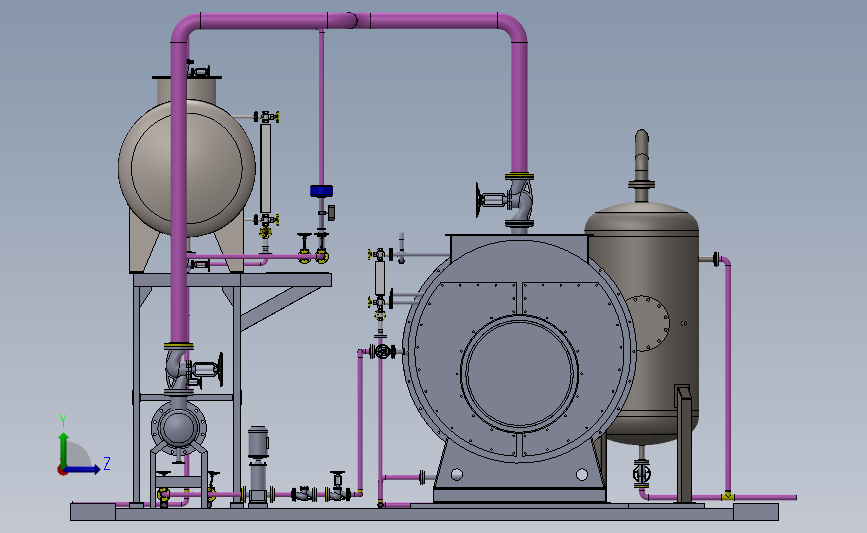
Task: Select the elevated support platform deck
Action: (x=232, y=279)
